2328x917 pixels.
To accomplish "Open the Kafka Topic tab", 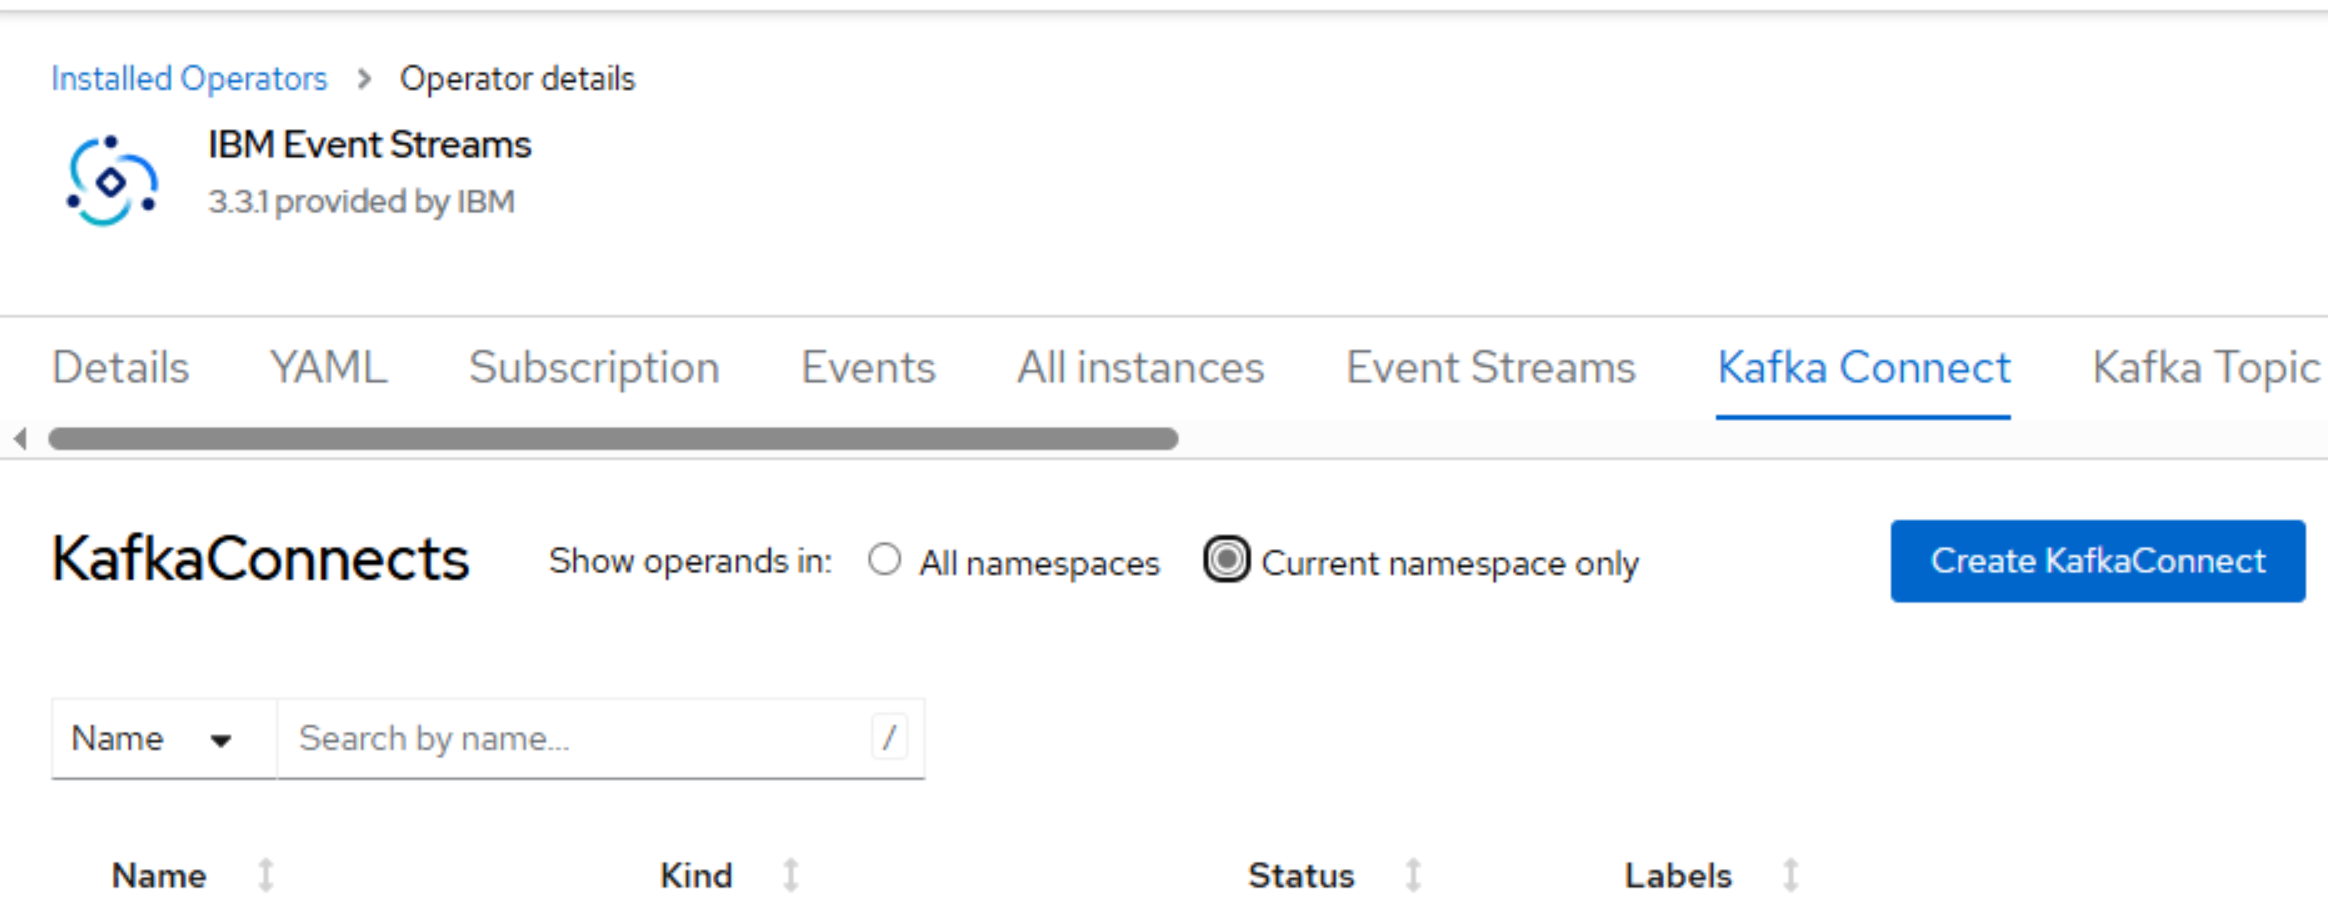I will [x=2205, y=368].
